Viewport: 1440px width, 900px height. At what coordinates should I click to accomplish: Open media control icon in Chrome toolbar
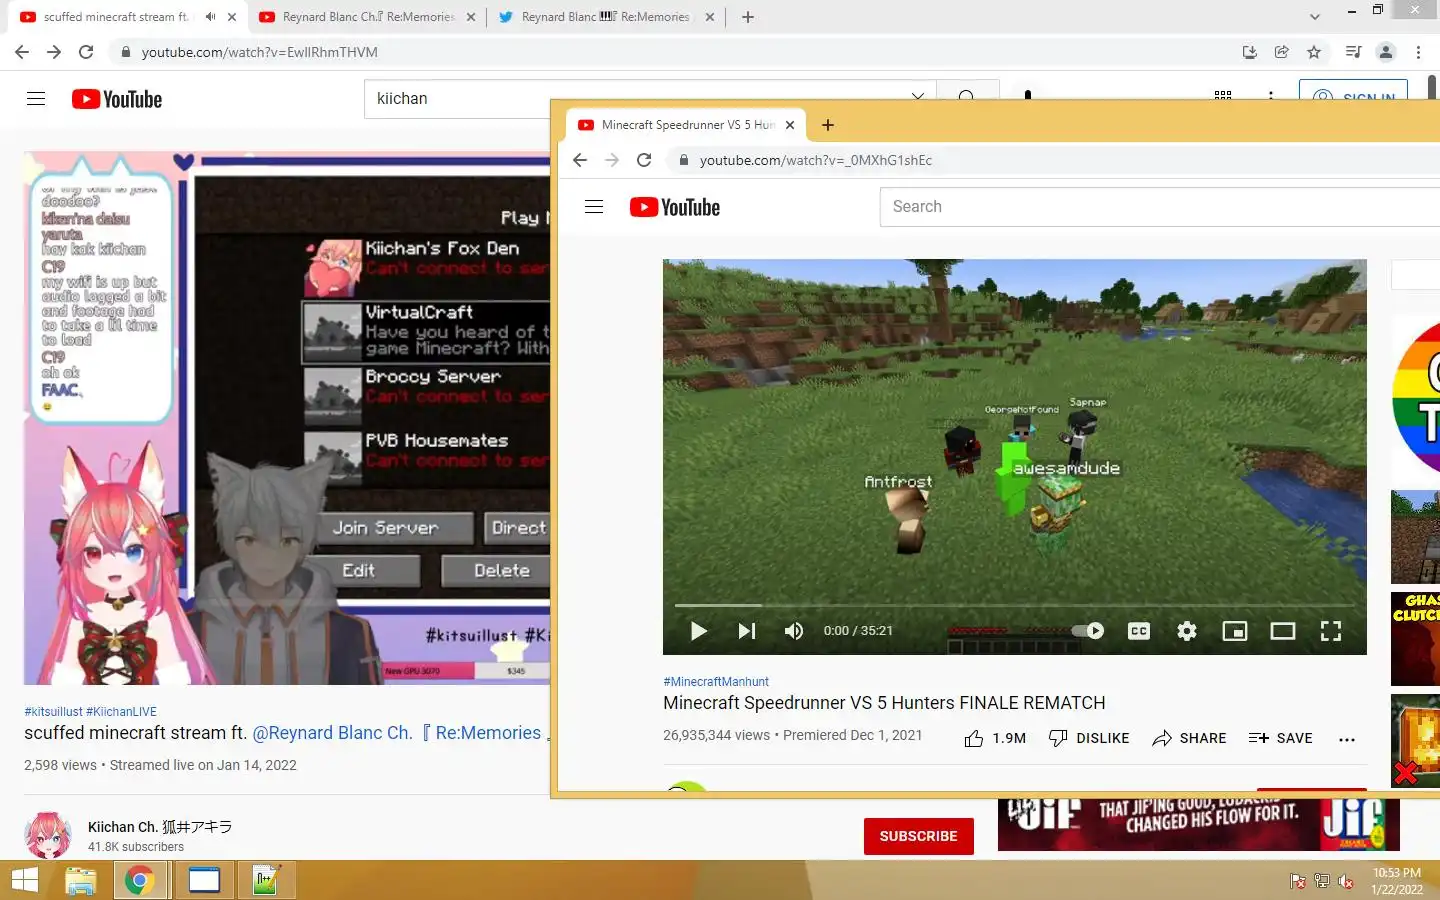[1353, 52]
